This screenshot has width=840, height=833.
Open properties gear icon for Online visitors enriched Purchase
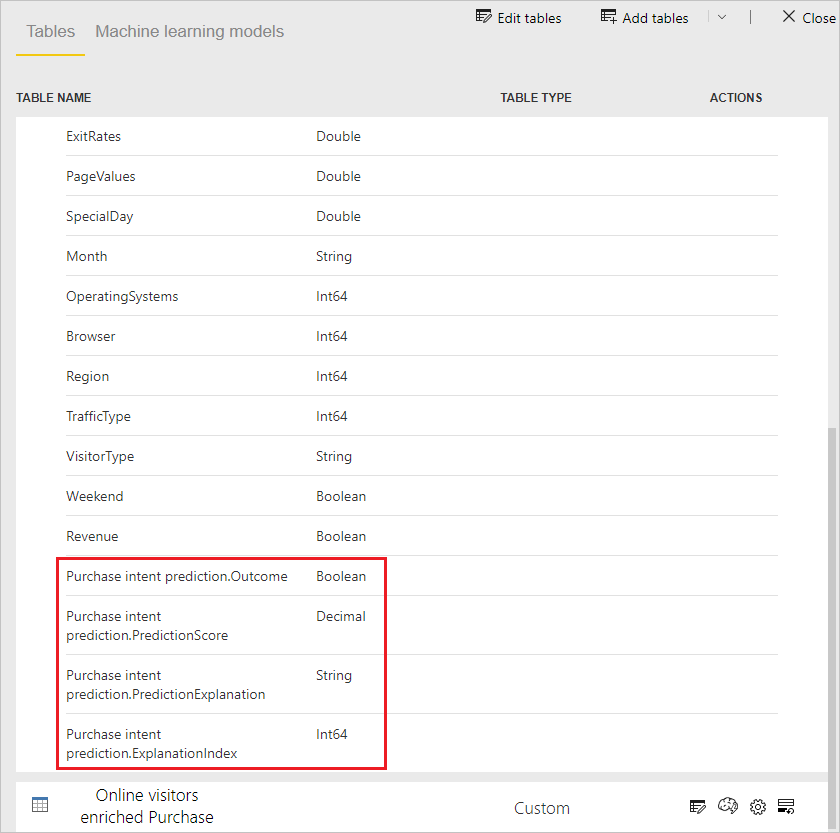pos(758,806)
